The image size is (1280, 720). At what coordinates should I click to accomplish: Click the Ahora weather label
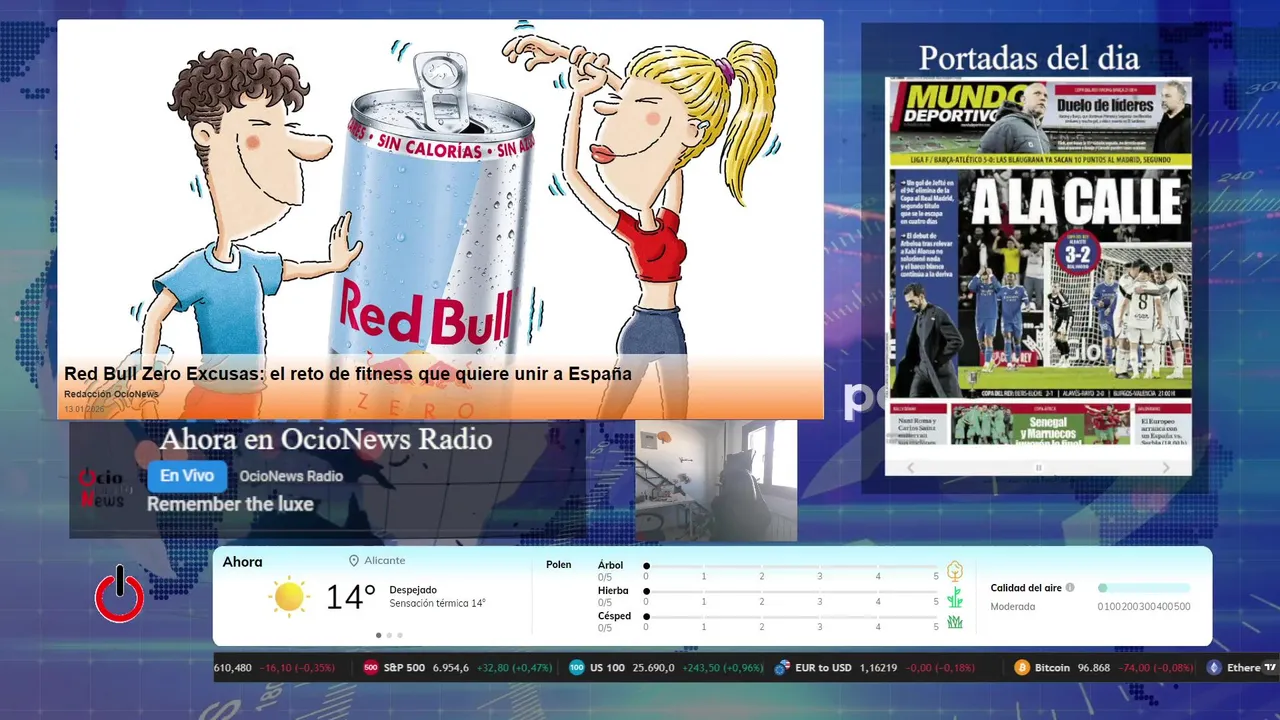point(242,562)
